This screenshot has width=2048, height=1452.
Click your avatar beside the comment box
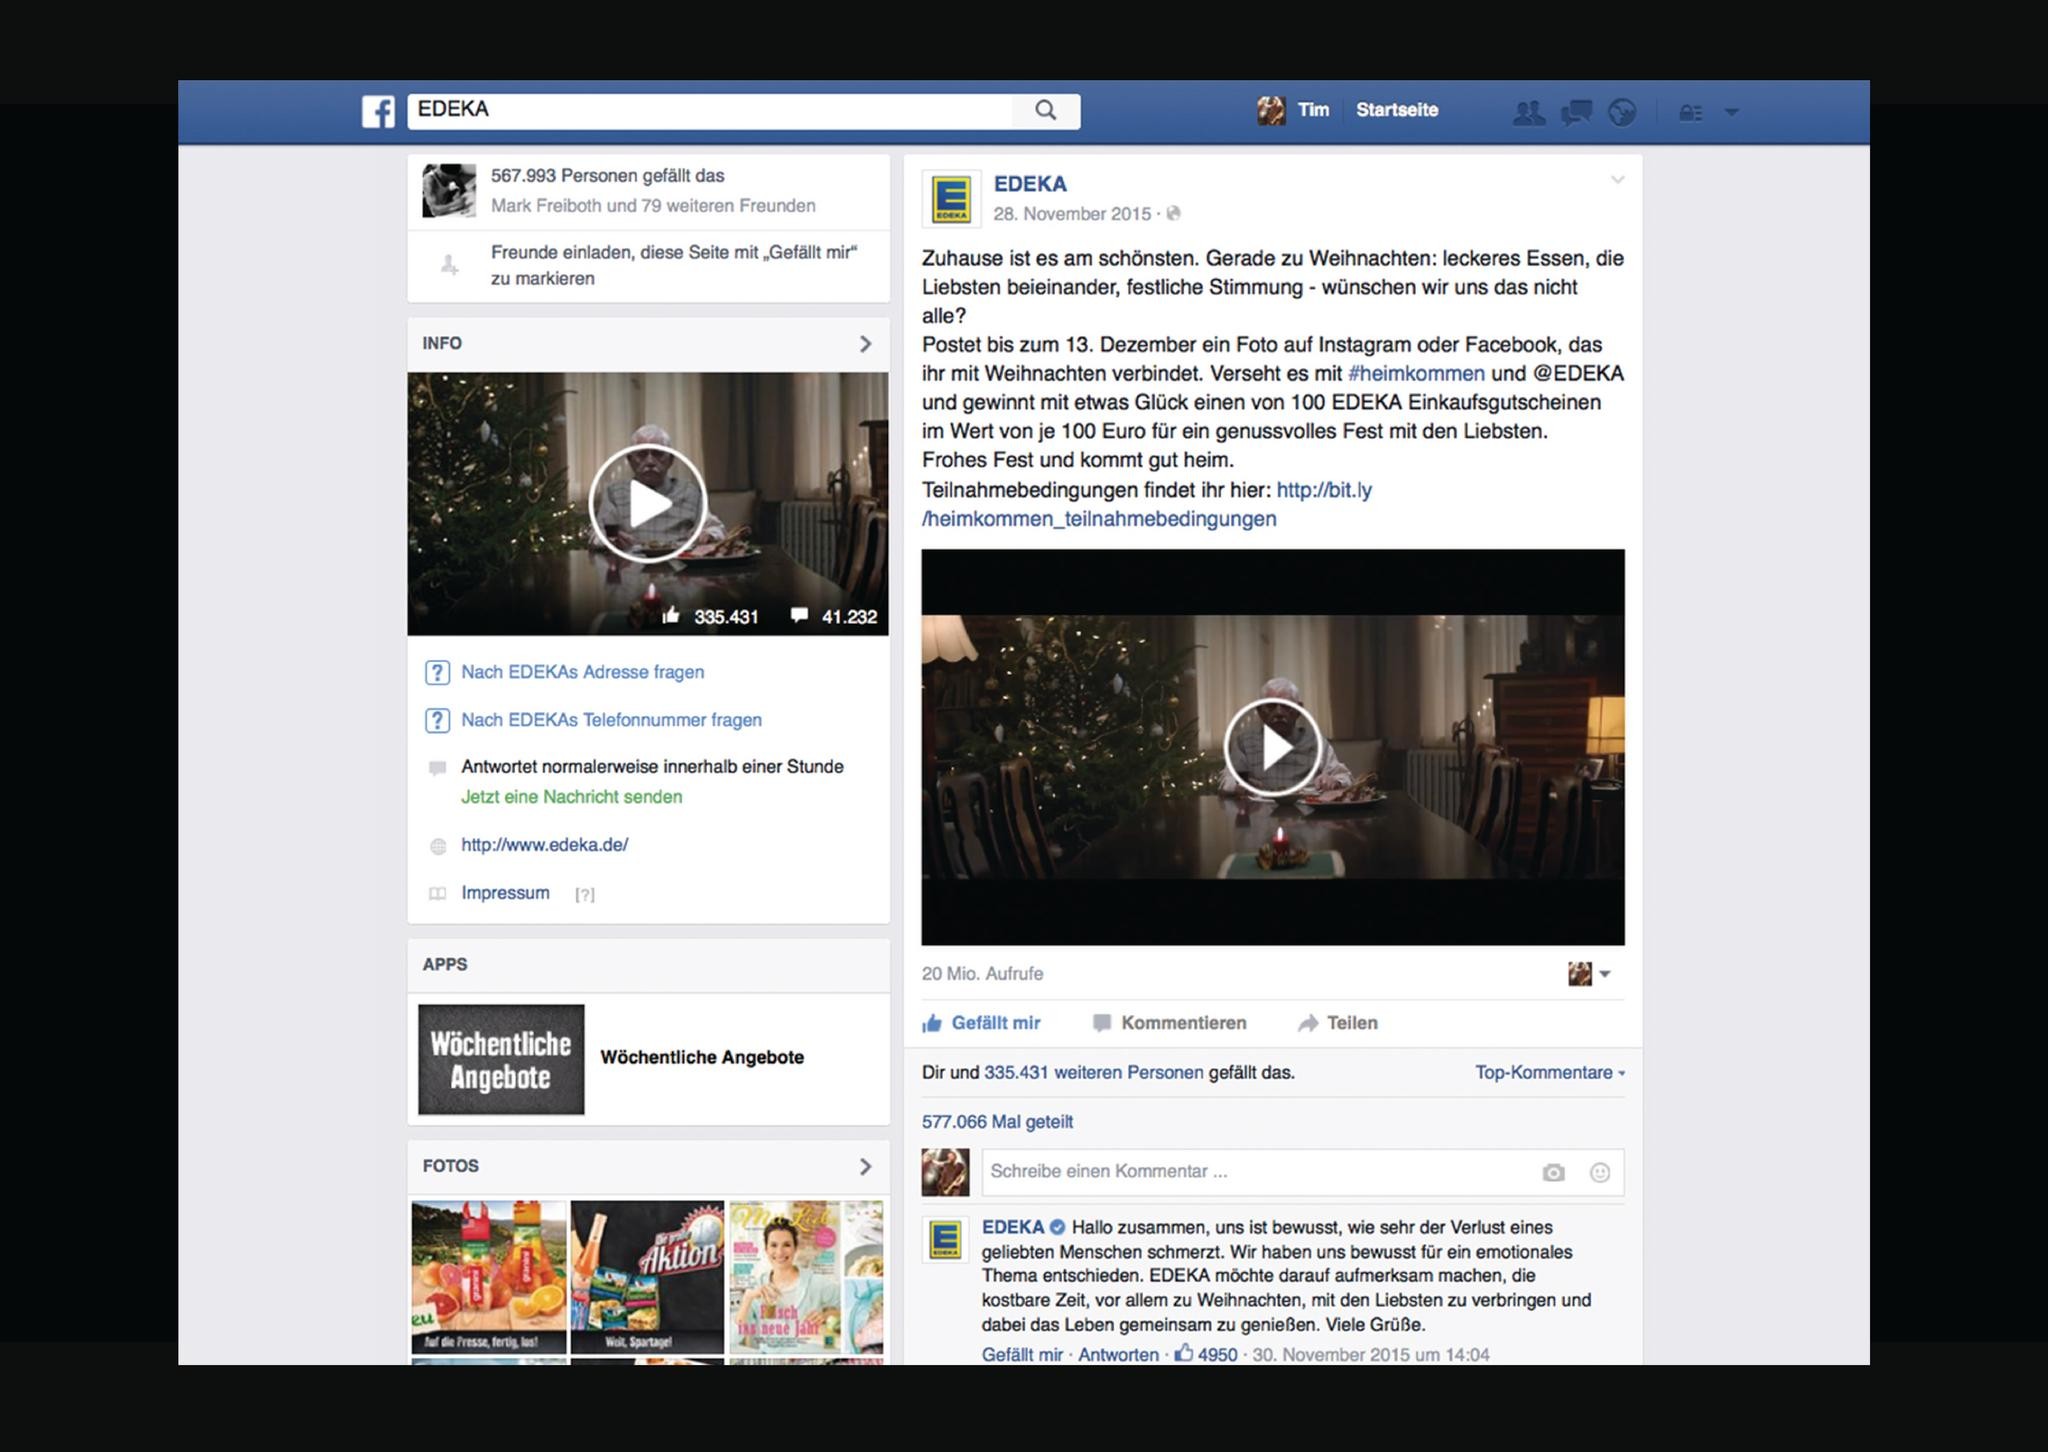point(945,1172)
